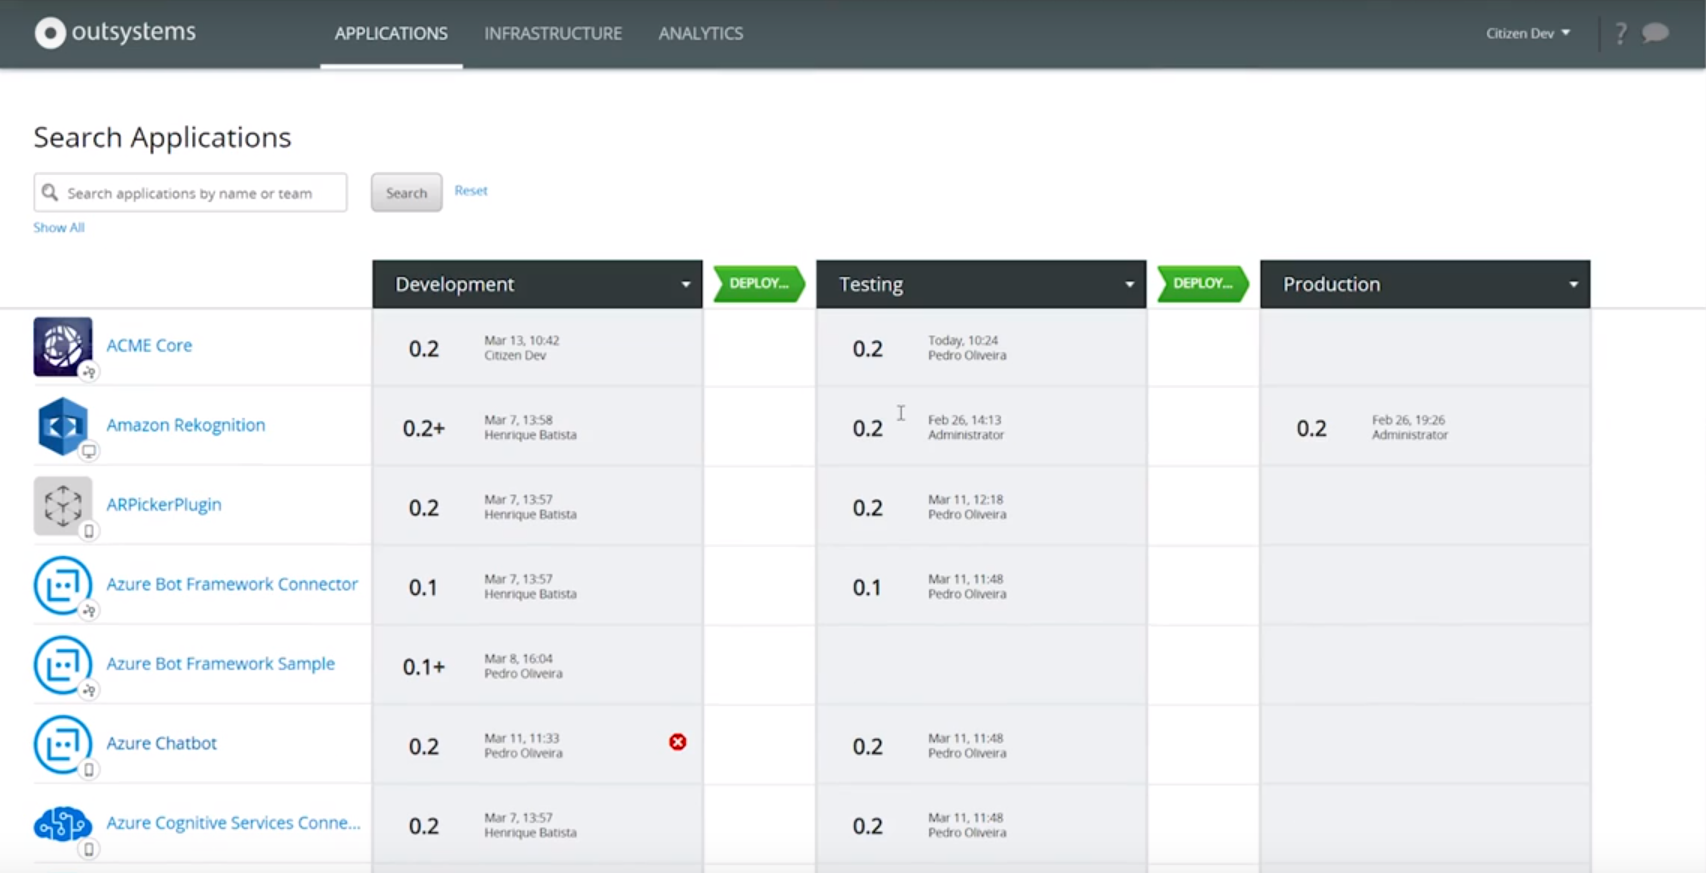Viewport: 1706px width, 873px height.
Task: Select Azure Bot Framework Sample version 0.1+
Action: [424, 667]
